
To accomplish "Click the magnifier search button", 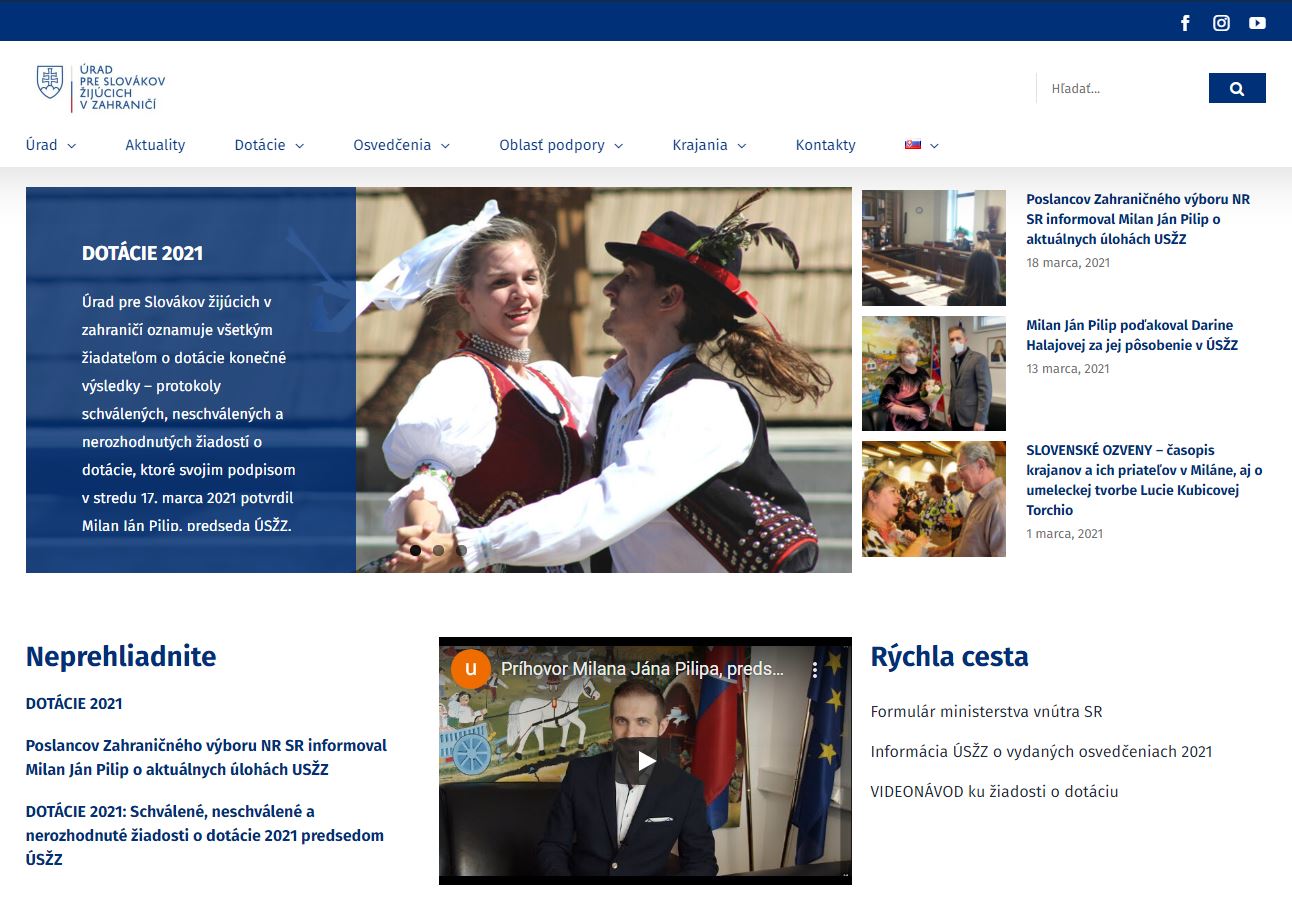I will tap(1237, 88).
